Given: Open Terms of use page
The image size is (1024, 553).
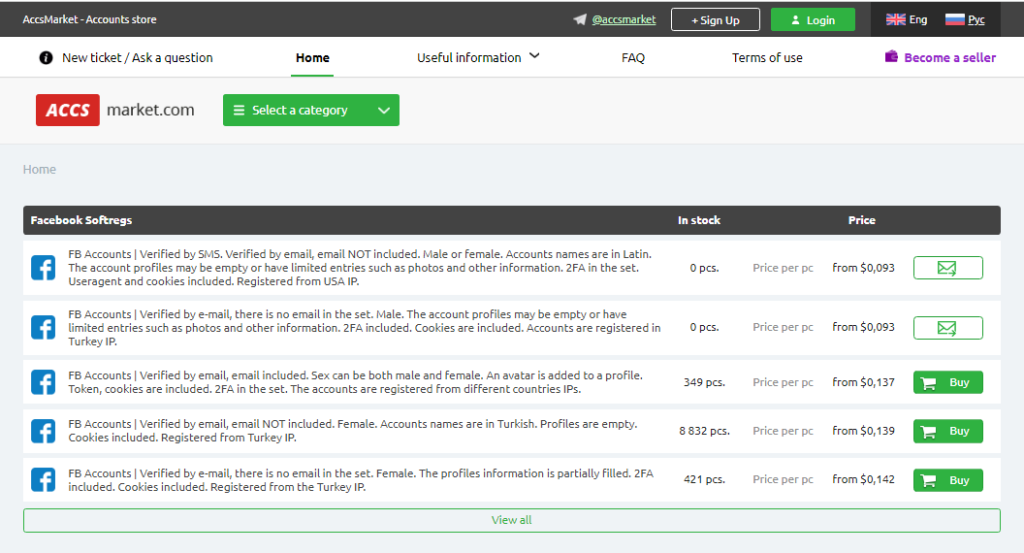Looking at the screenshot, I should pos(767,57).
